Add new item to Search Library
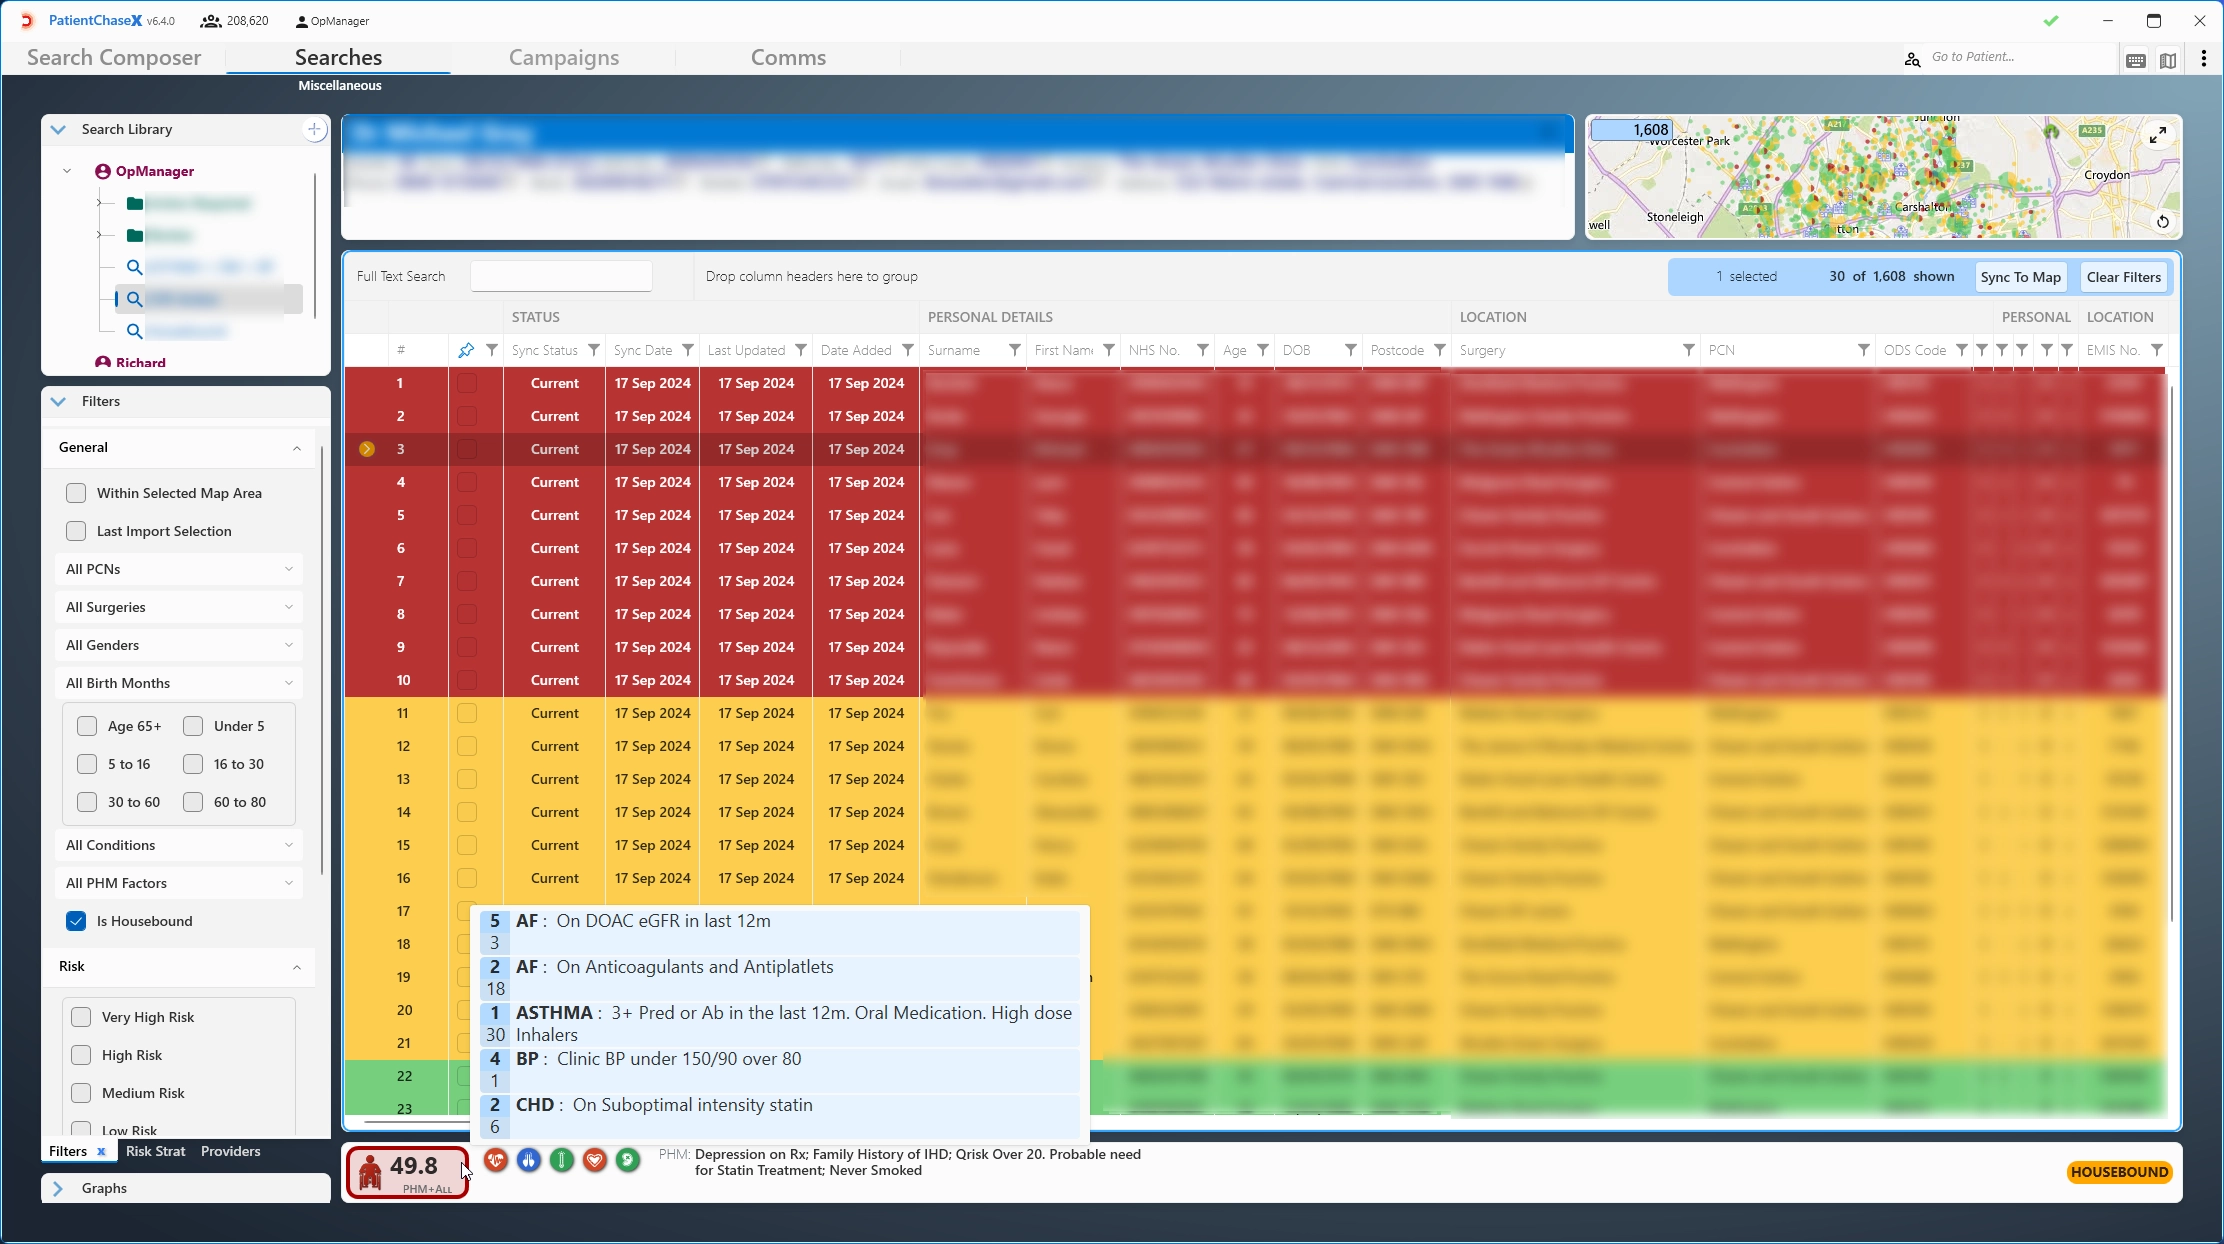 (x=314, y=129)
